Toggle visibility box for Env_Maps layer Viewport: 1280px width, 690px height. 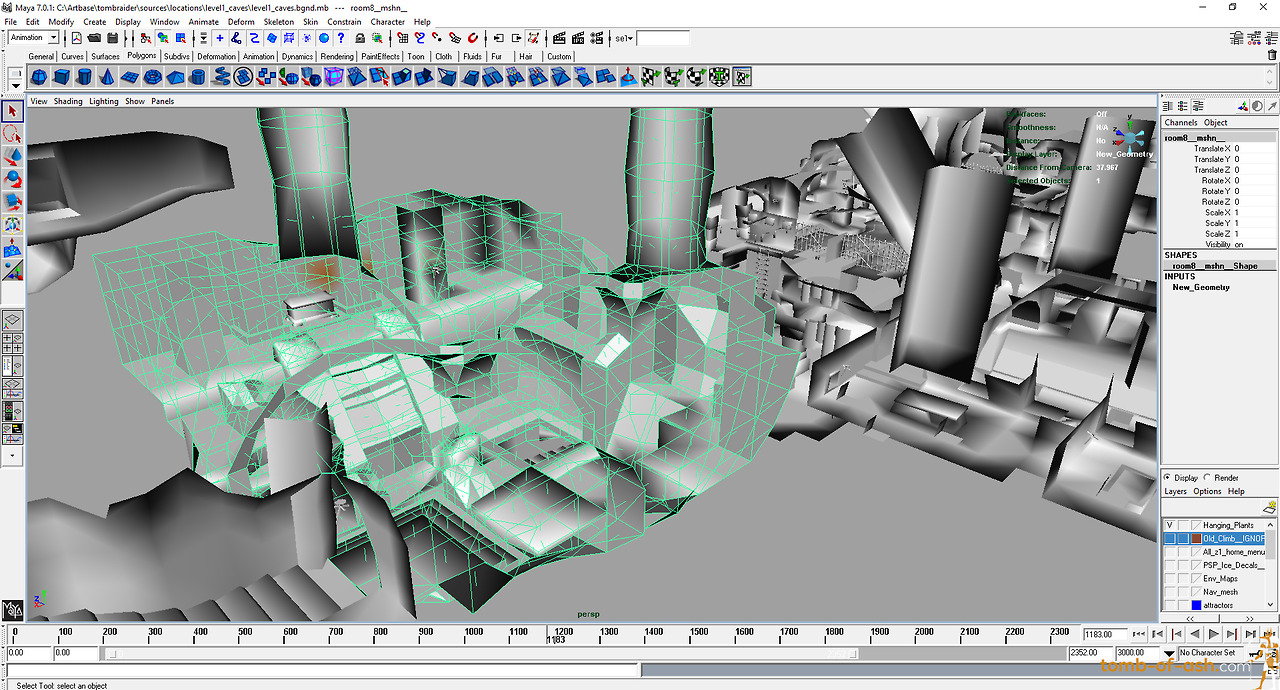coord(1169,579)
